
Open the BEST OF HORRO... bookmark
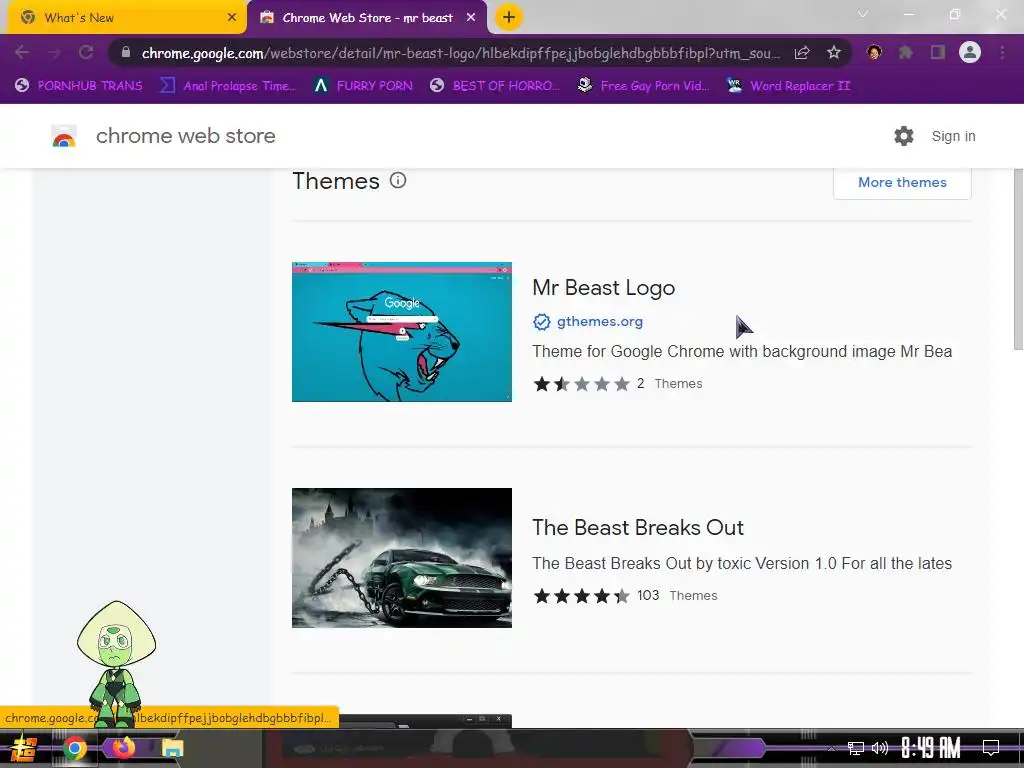(x=494, y=86)
